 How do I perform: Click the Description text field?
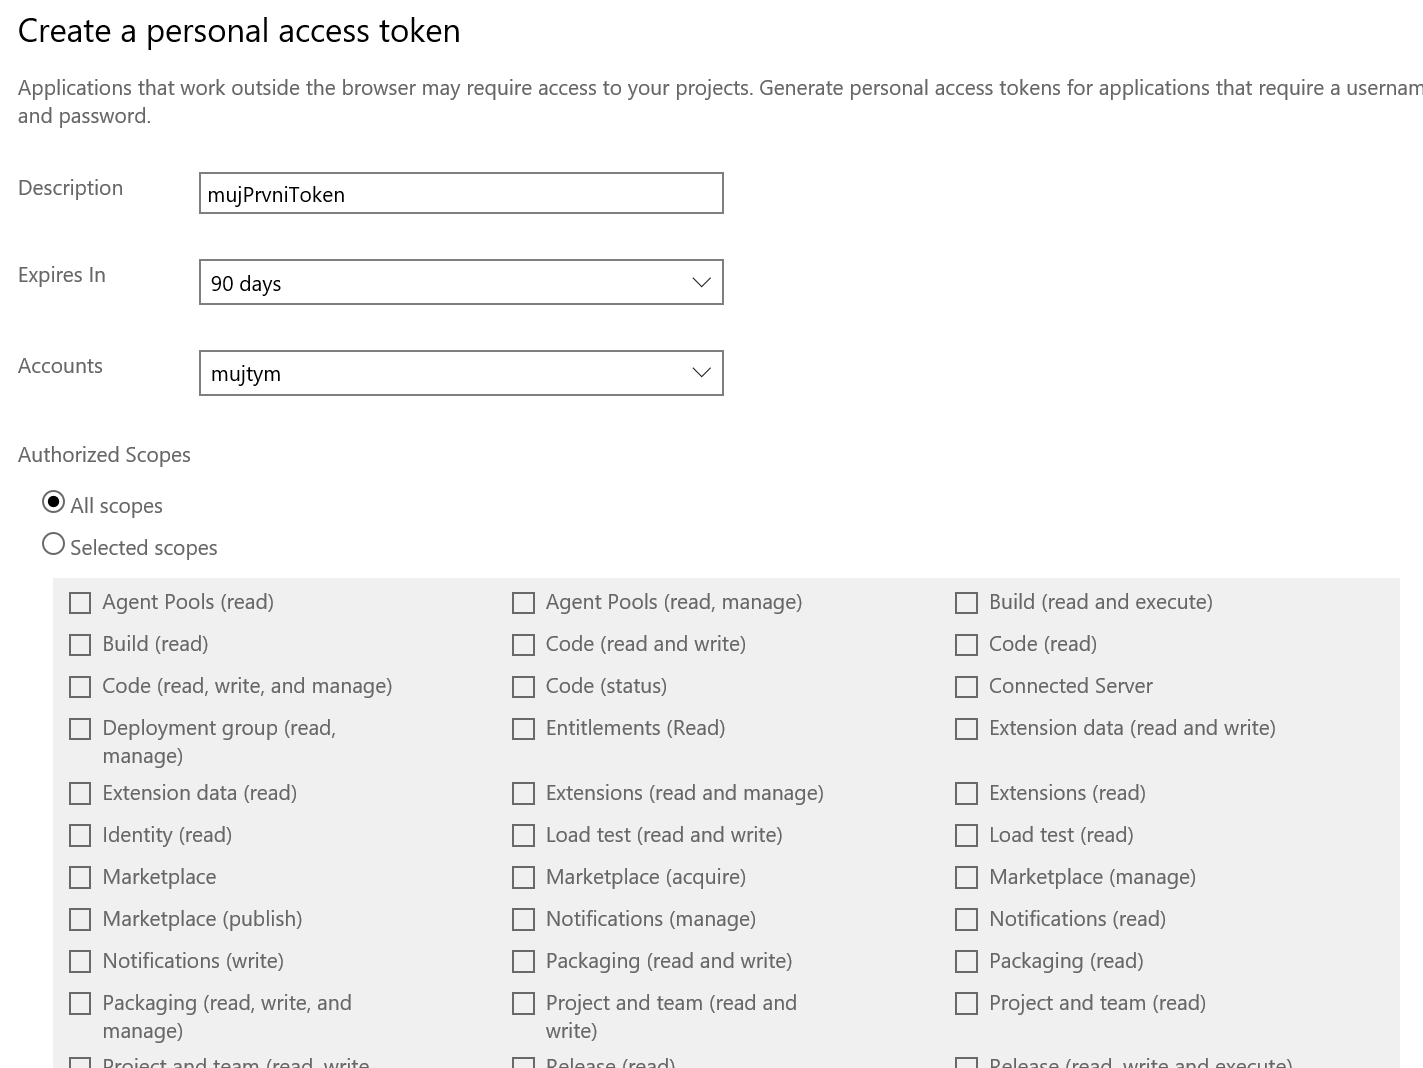pos(461,193)
